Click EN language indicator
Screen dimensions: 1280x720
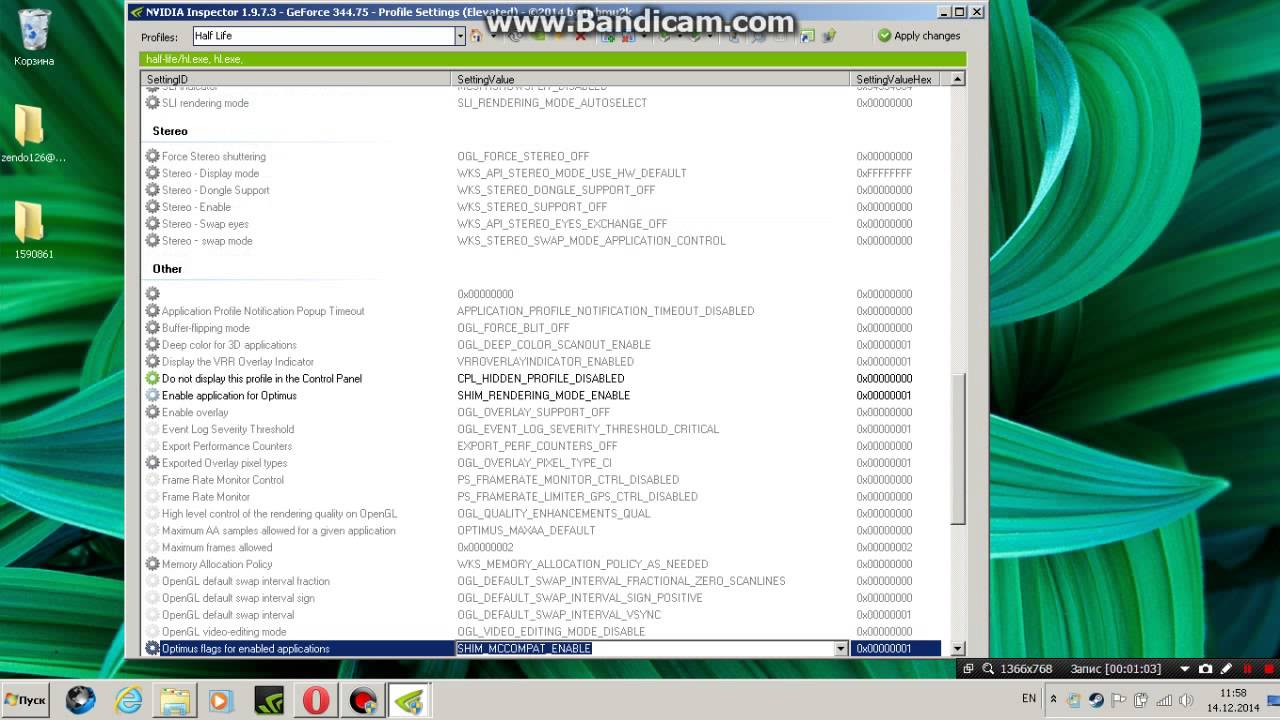coord(1029,698)
